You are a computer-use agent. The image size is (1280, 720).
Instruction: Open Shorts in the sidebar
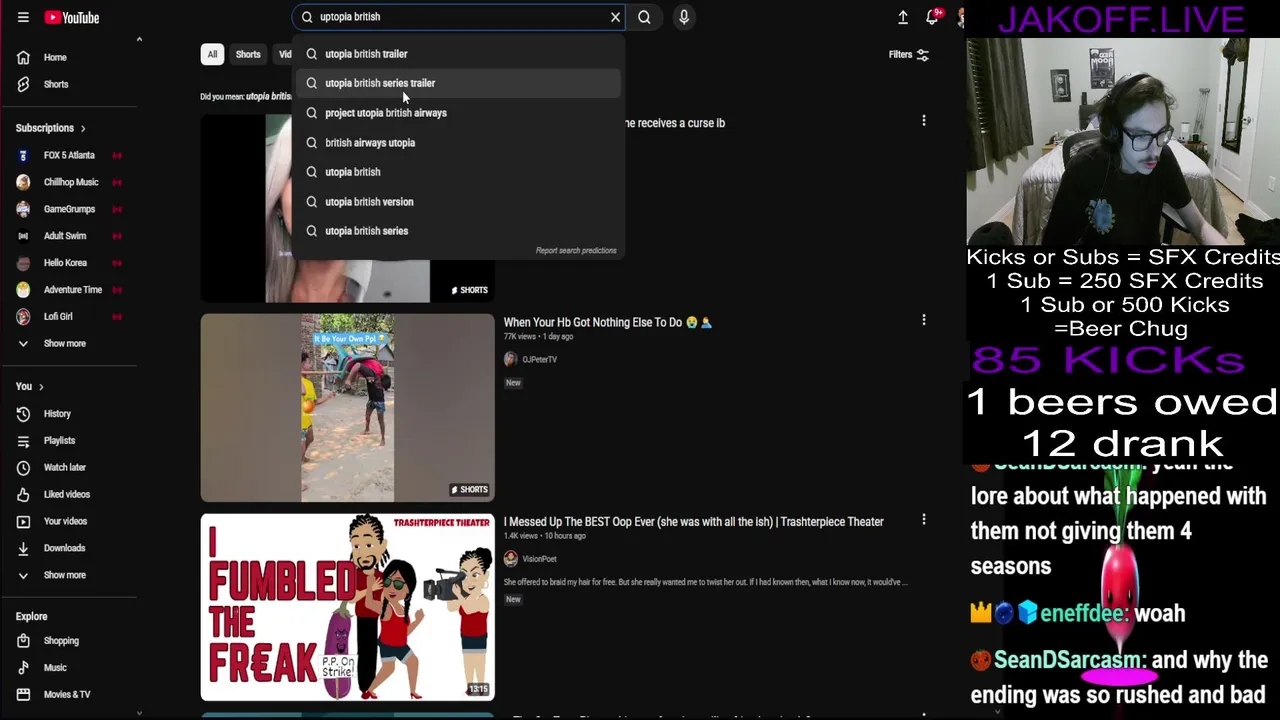coord(70,84)
